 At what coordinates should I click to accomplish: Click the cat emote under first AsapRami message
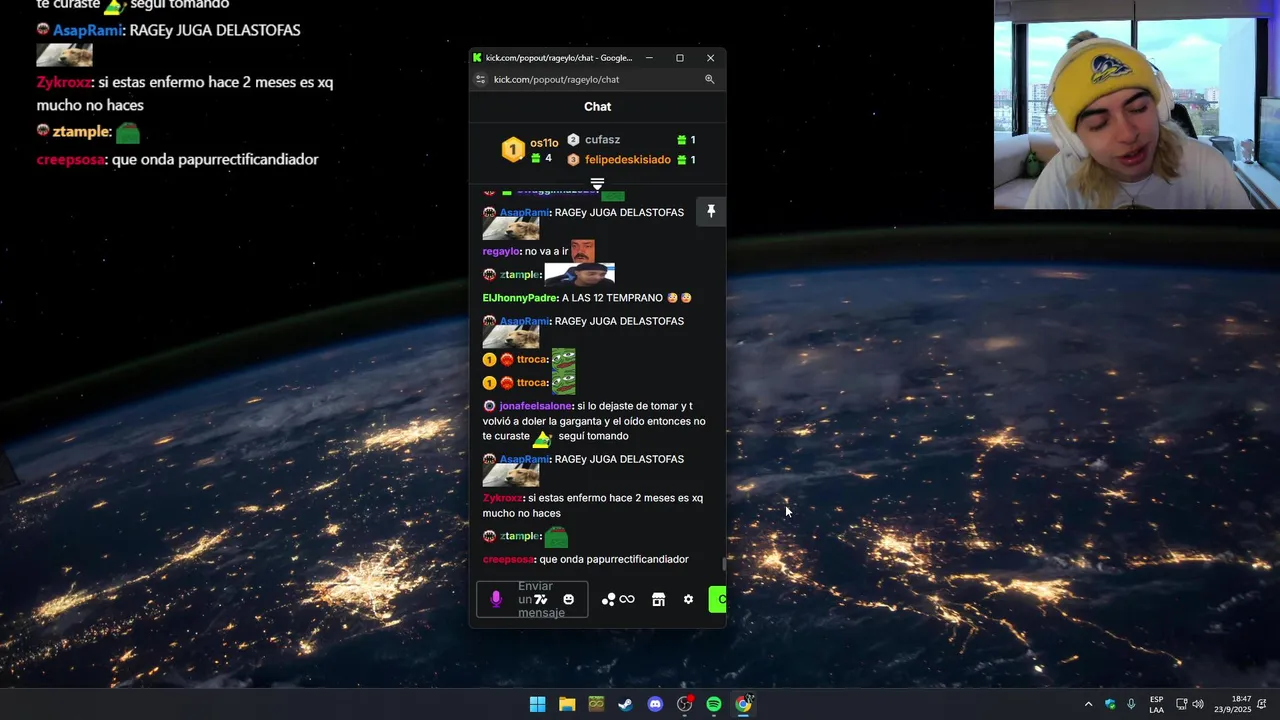511,229
